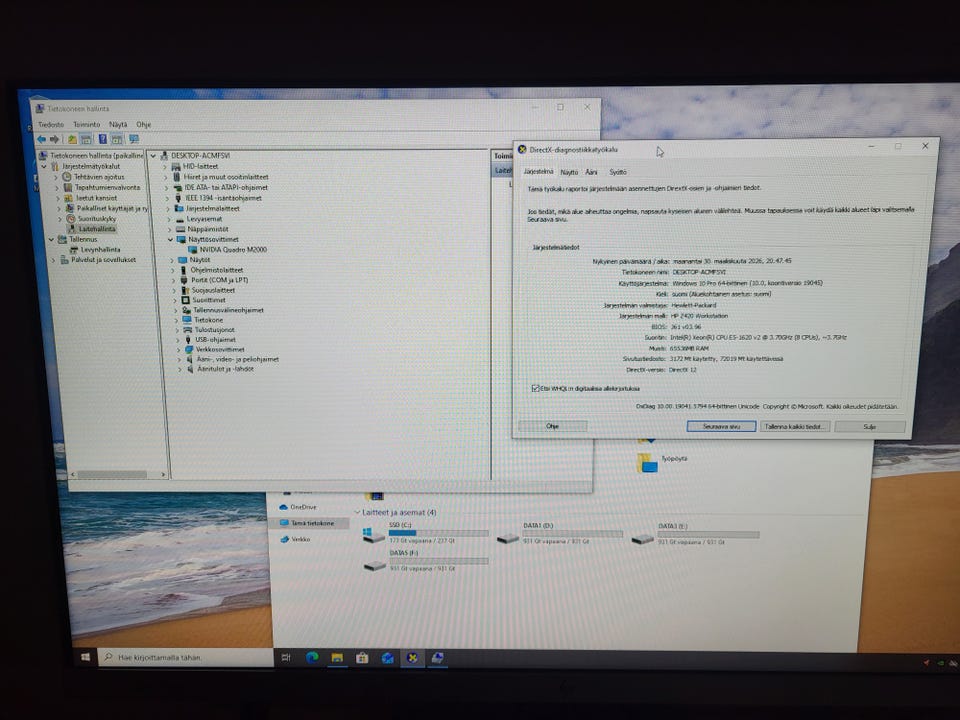Viewport: 960px width, 720px height.
Task: Select OneDrive in File Explorer sidebar
Action: (x=299, y=507)
